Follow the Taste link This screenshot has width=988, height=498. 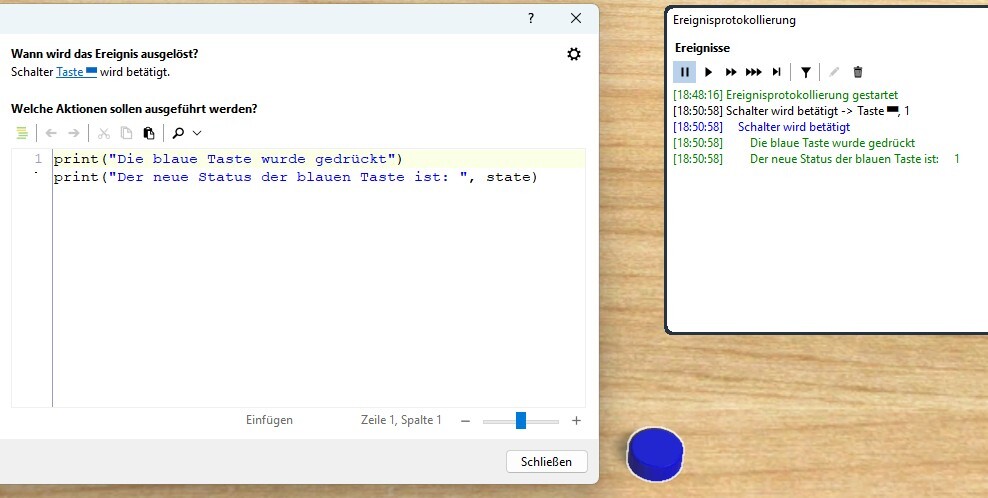click(x=70, y=72)
